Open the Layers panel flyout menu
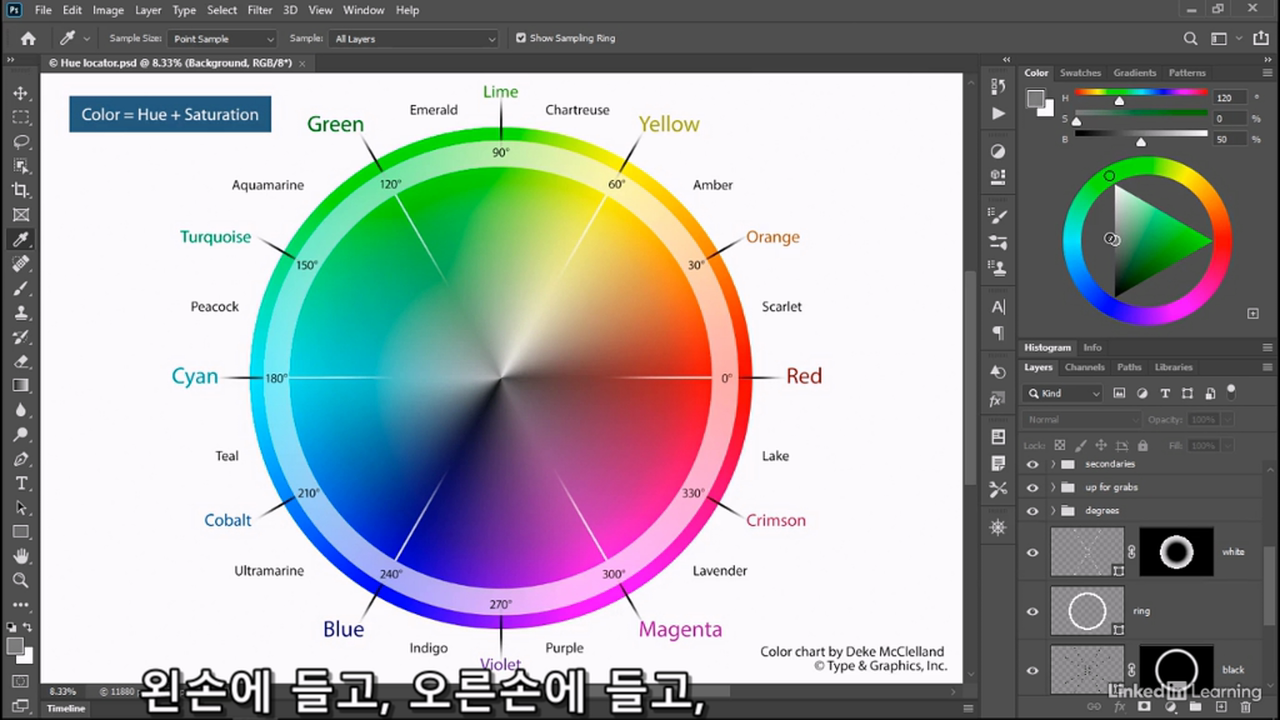The height and width of the screenshot is (720, 1280). [x=1267, y=368]
